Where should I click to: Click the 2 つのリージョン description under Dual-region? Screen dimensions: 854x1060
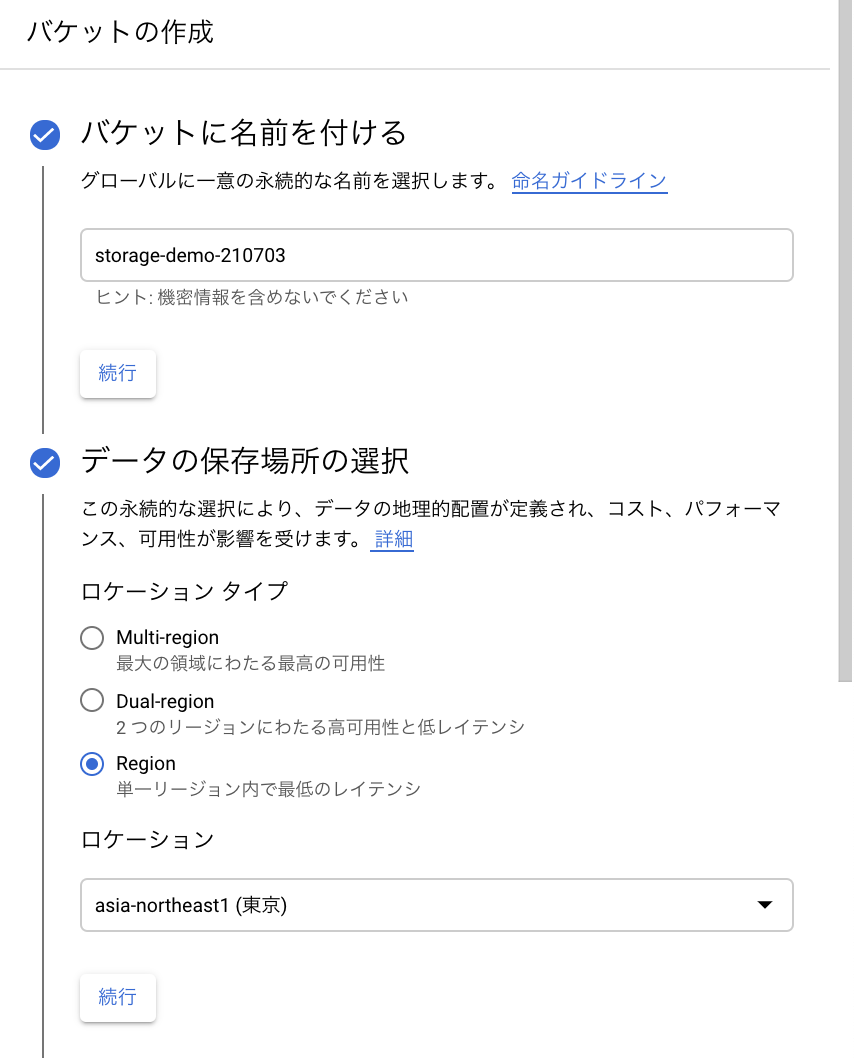[x=320, y=727]
